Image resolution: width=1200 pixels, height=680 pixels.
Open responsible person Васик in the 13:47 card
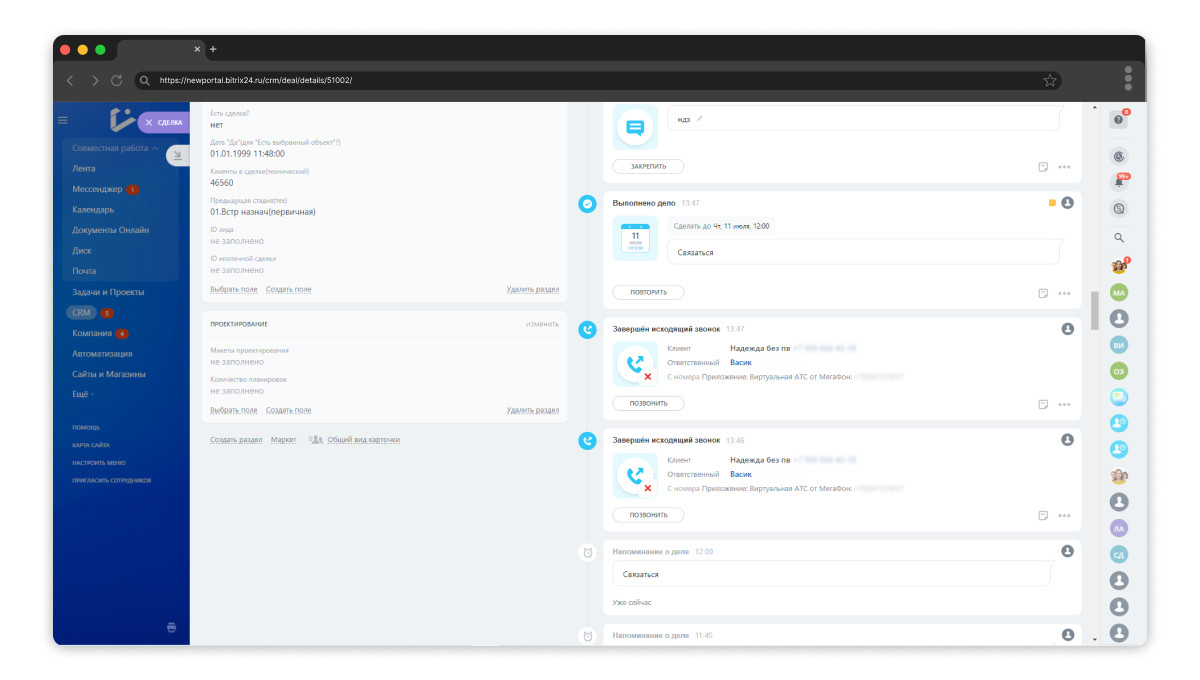(741, 362)
